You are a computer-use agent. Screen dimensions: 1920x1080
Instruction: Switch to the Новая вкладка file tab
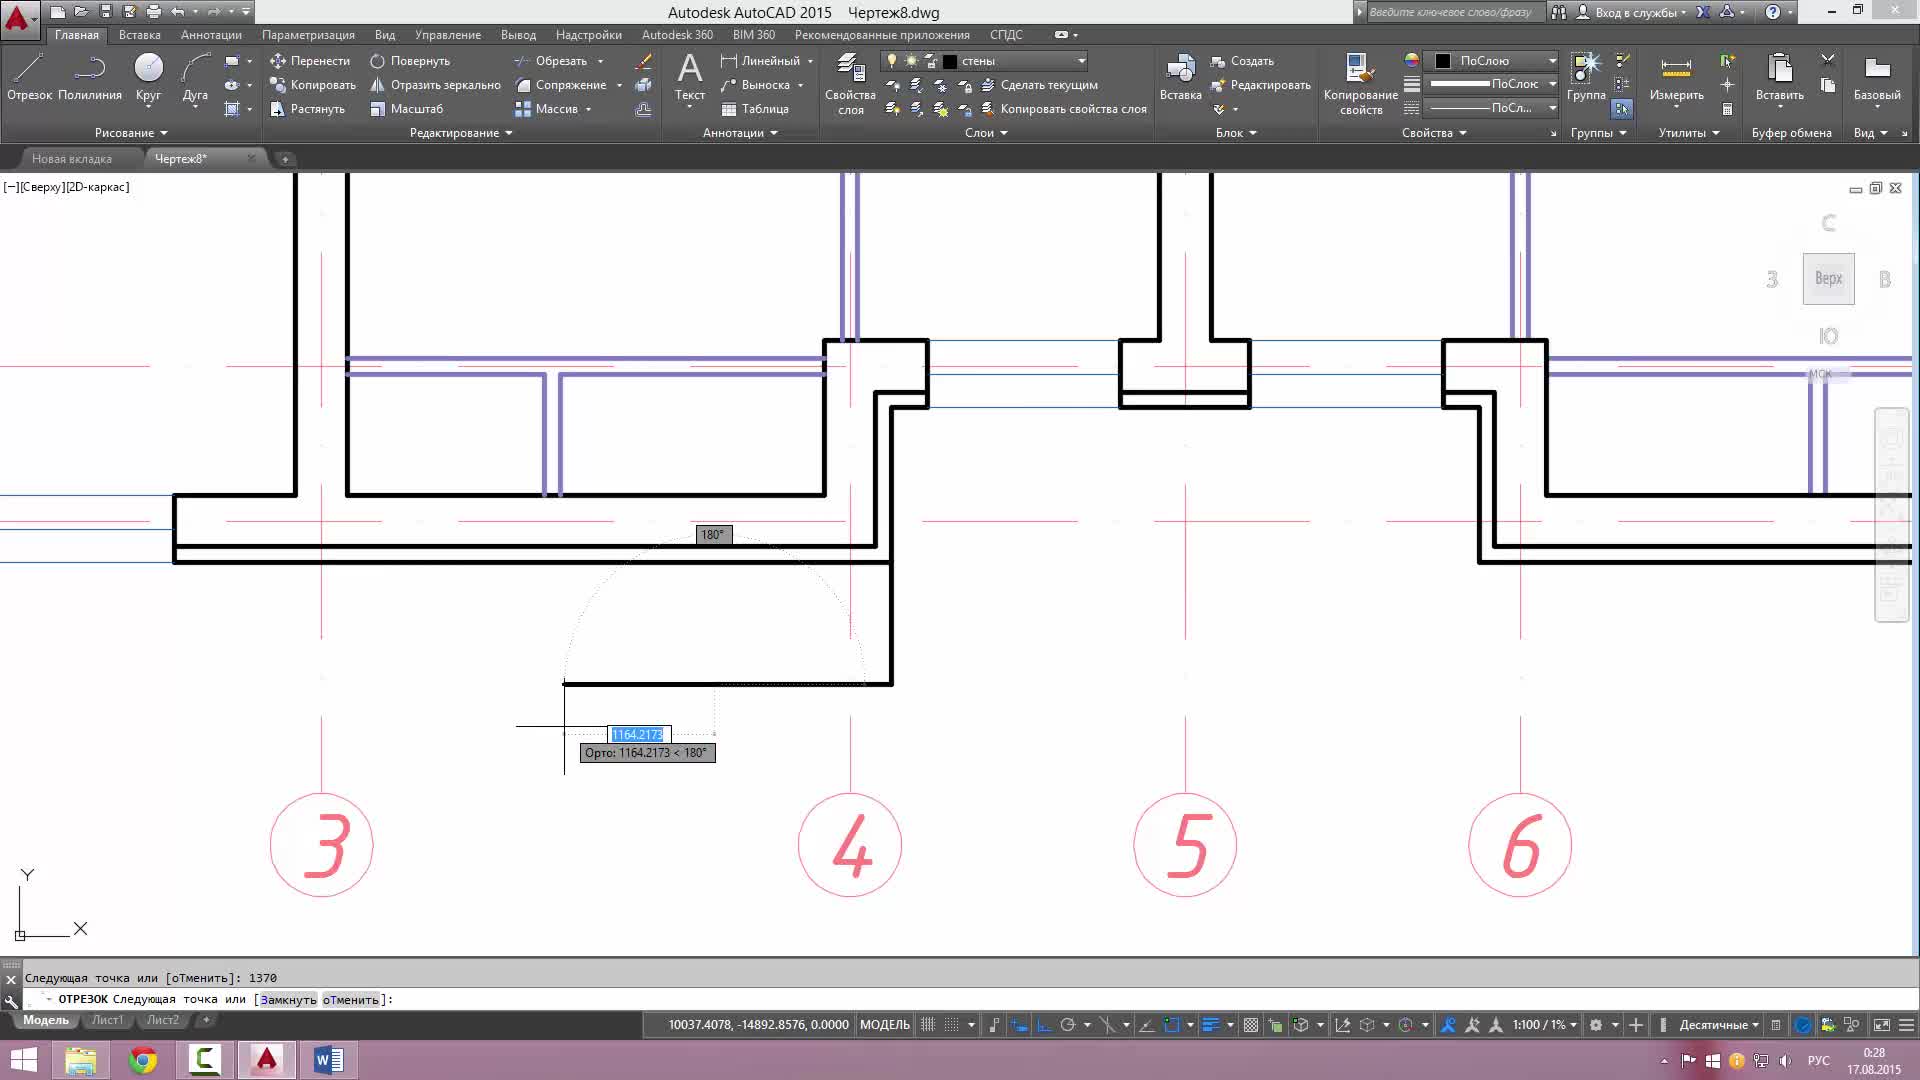click(x=71, y=159)
